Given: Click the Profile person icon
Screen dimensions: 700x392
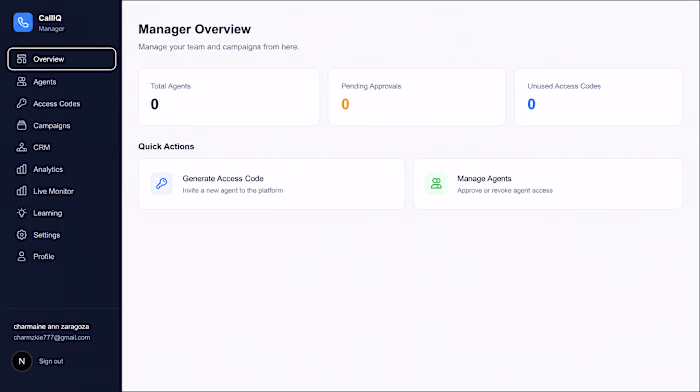Looking at the screenshot, I should (21, 256).
